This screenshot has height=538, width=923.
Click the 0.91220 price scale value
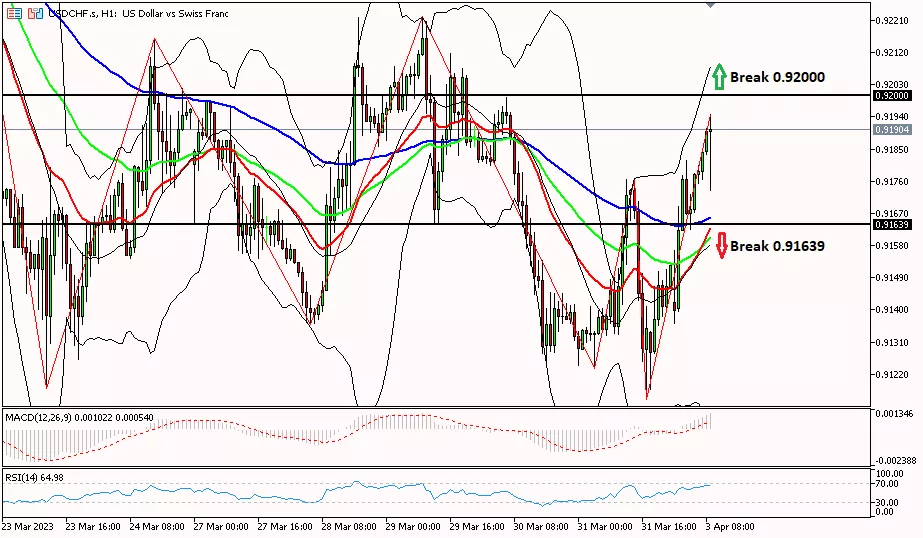click(890, 374)
